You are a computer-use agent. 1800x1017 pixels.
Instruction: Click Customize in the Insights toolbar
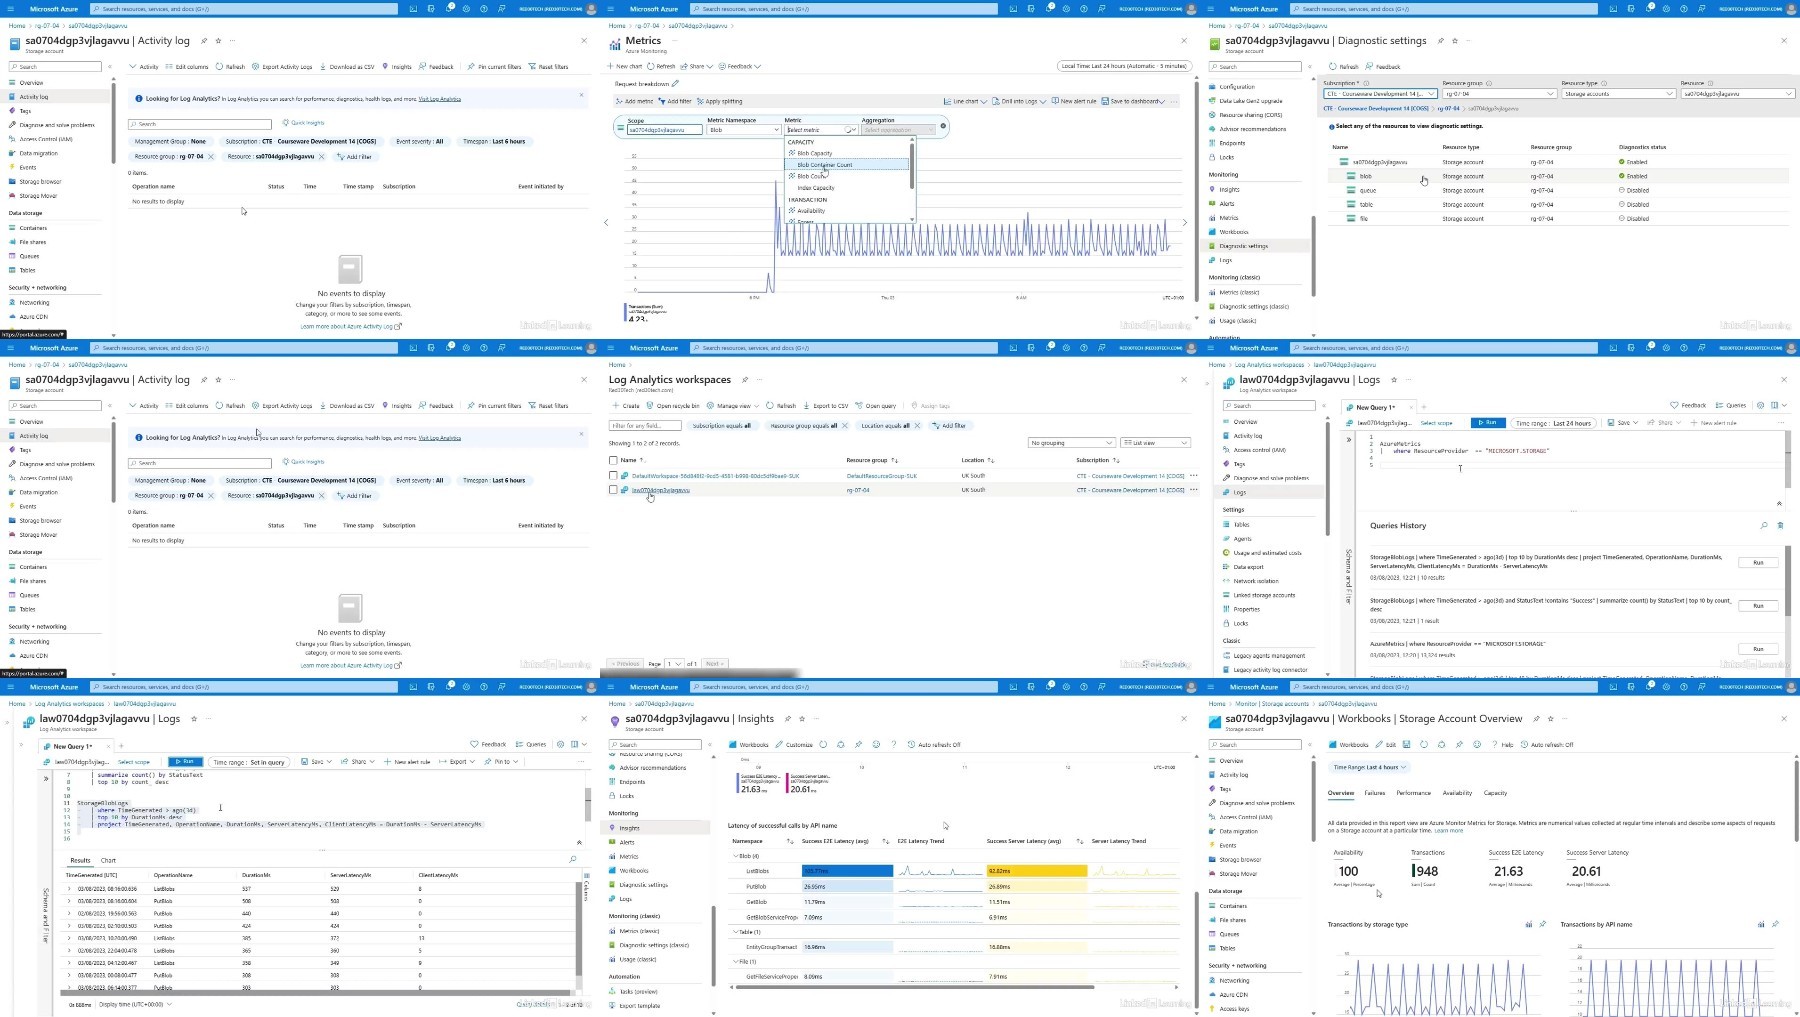(x=795, y=745)
